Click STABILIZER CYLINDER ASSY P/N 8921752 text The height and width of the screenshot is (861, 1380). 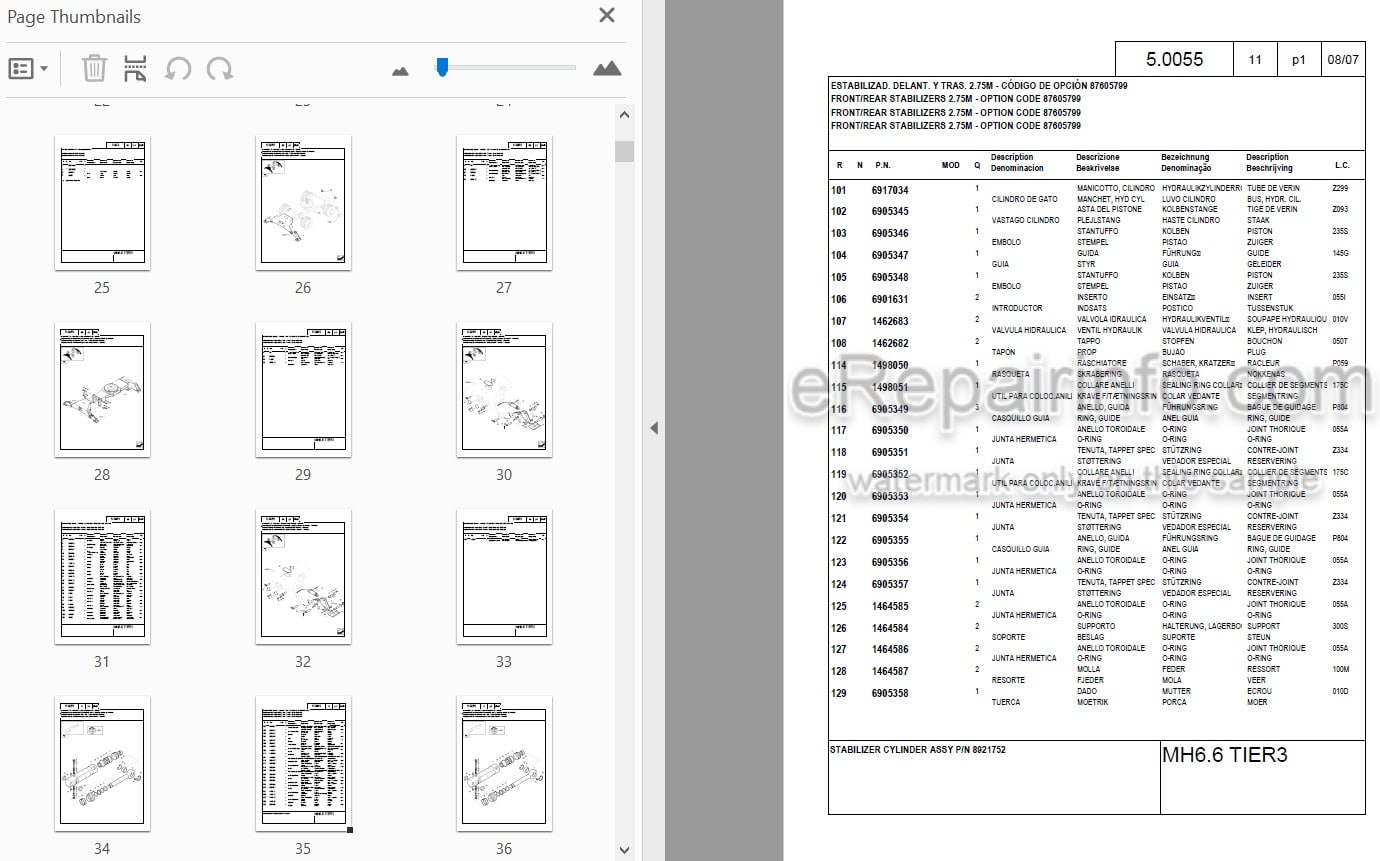917,749
